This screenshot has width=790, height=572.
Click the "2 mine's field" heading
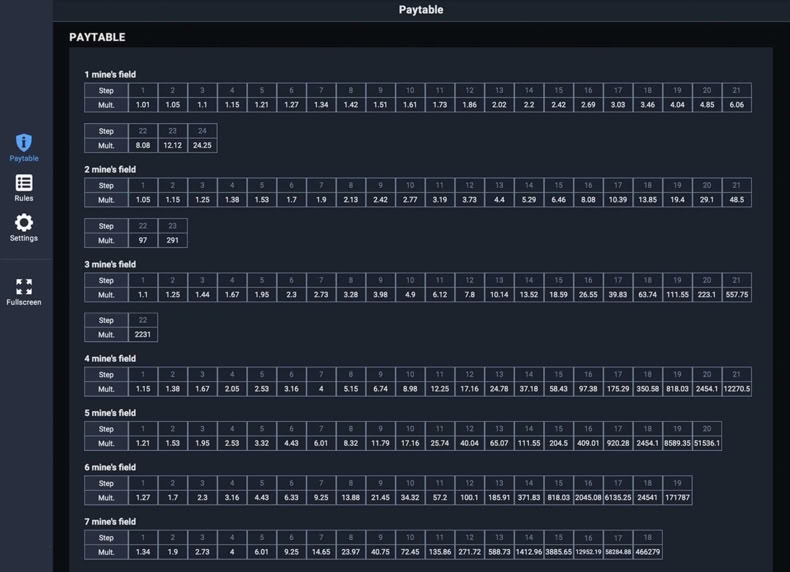[x=110, y=169]
